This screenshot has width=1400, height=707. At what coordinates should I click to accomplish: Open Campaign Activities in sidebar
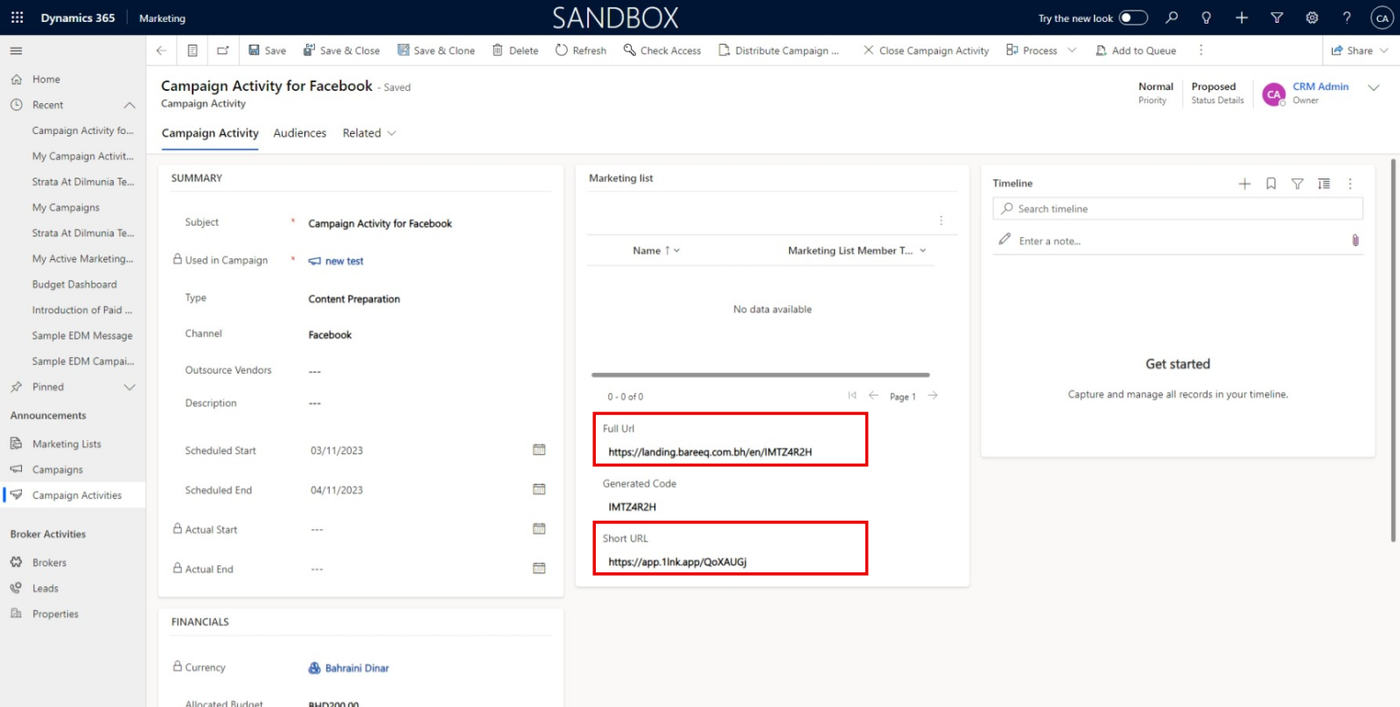coord(77,495)
